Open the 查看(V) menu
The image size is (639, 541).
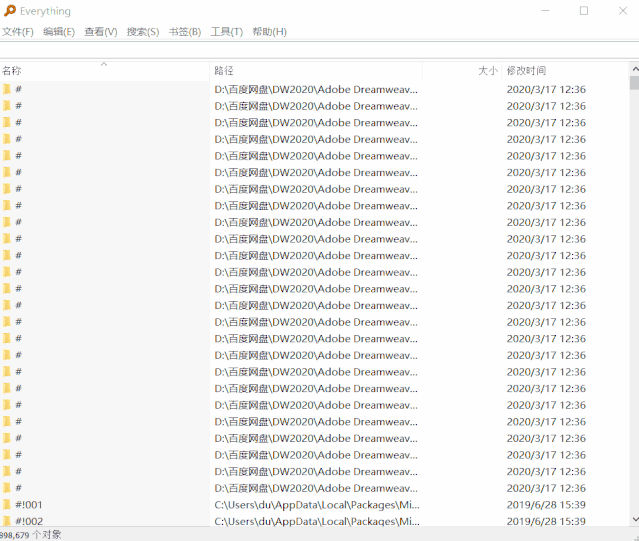click(x=101, y=32)
